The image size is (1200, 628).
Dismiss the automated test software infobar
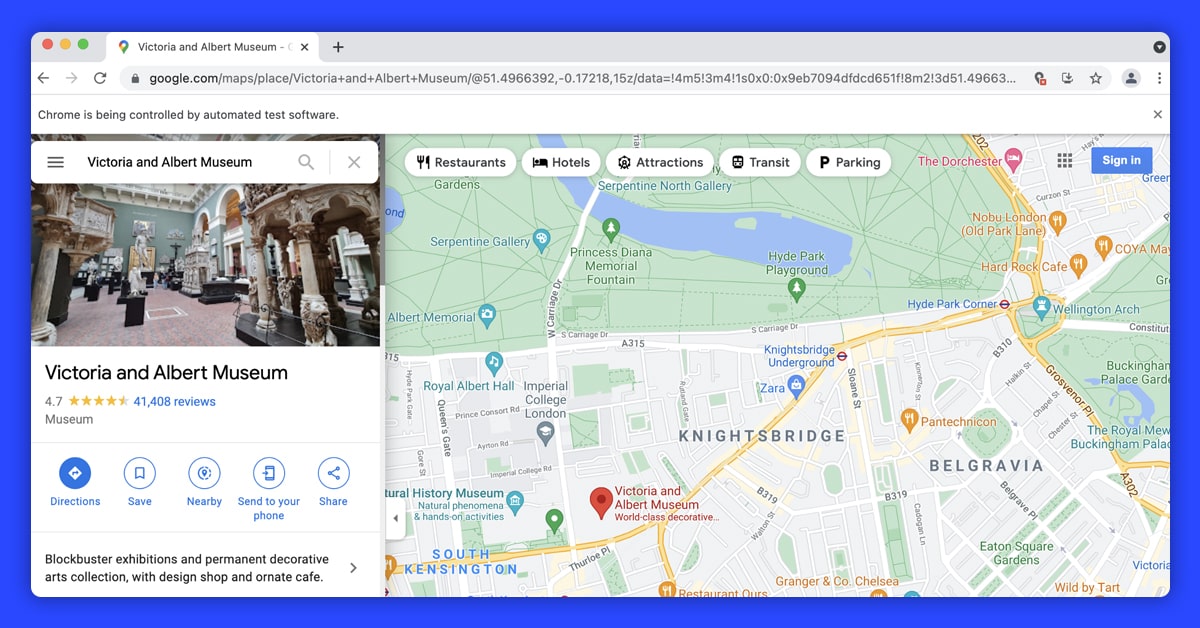1158,115
